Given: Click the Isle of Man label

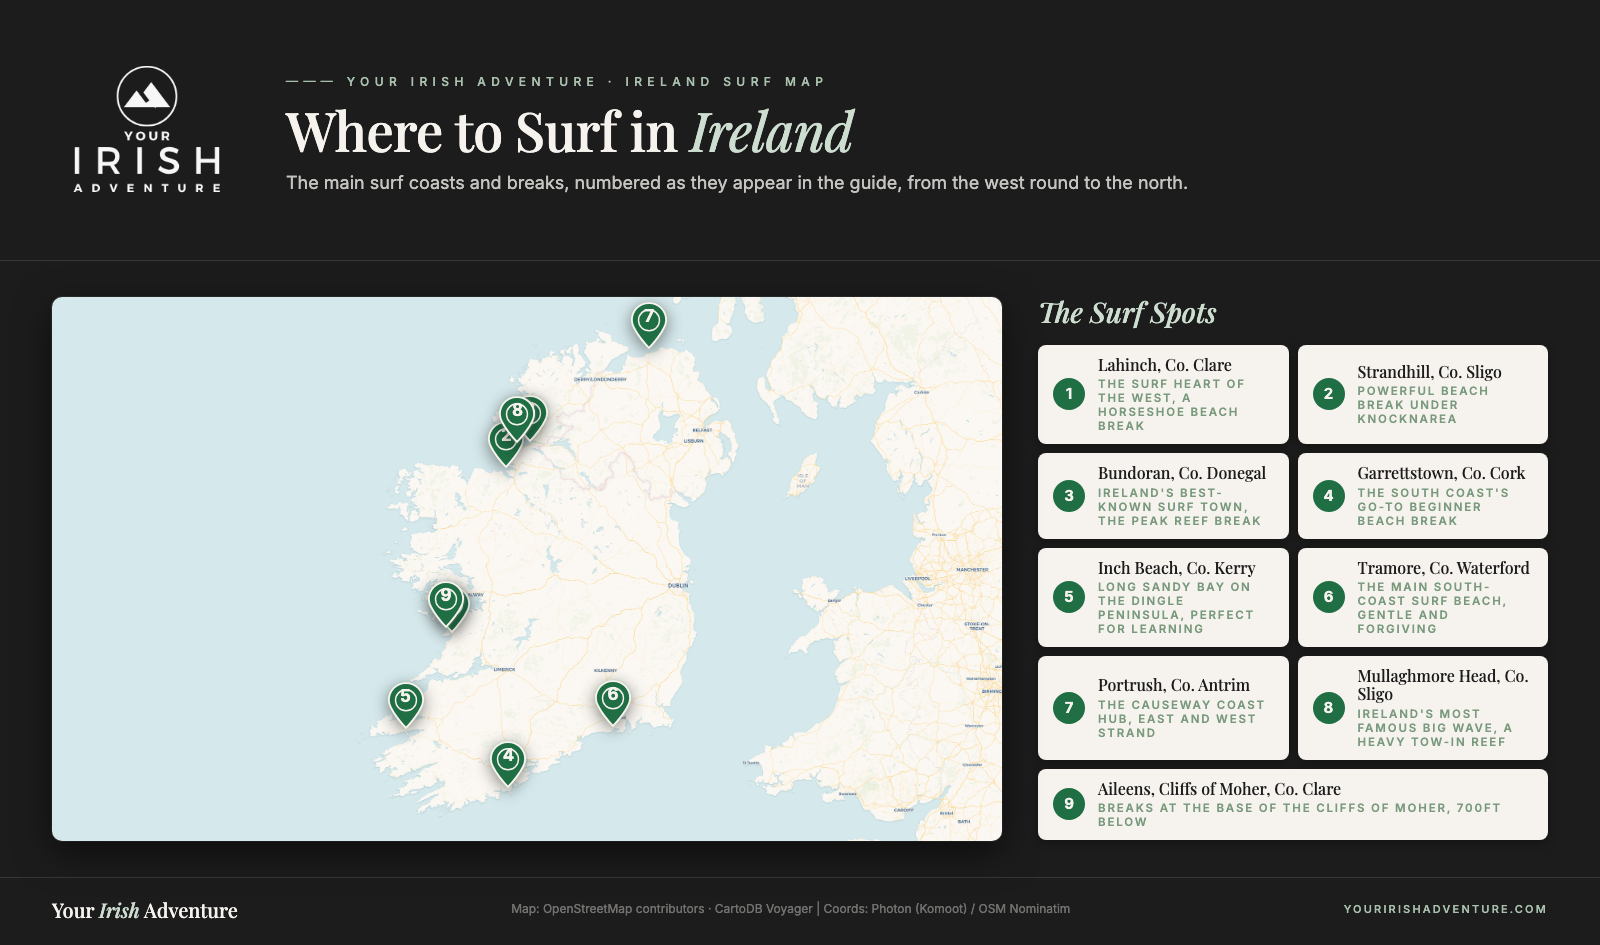Looking at the screenshot, I should click(803, 481).
